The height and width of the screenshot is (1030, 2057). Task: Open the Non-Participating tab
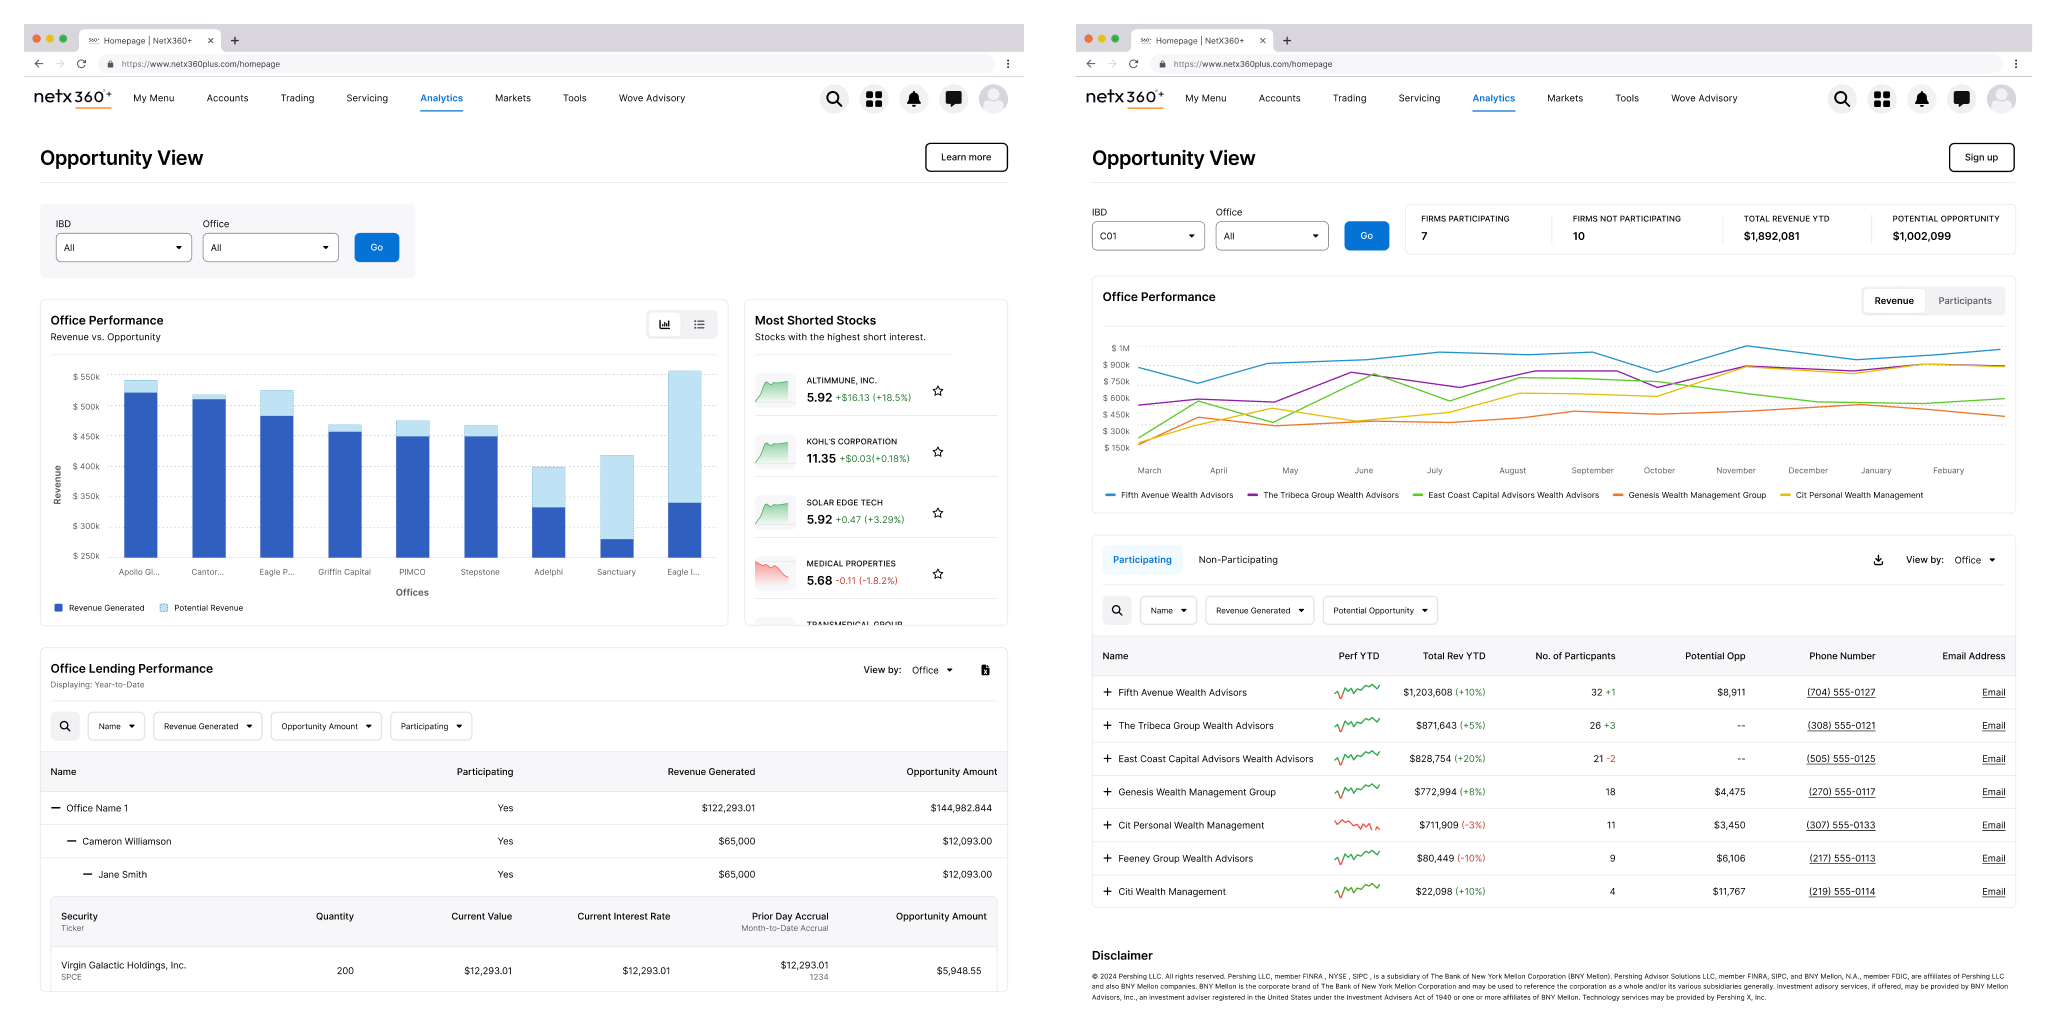tap(1237, 560)
